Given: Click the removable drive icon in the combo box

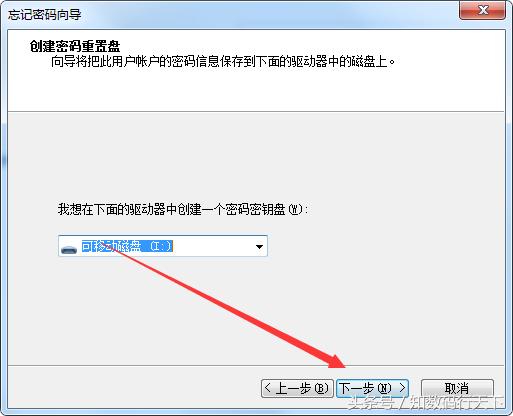Looking at the screenshot, I should coord(69,249).
